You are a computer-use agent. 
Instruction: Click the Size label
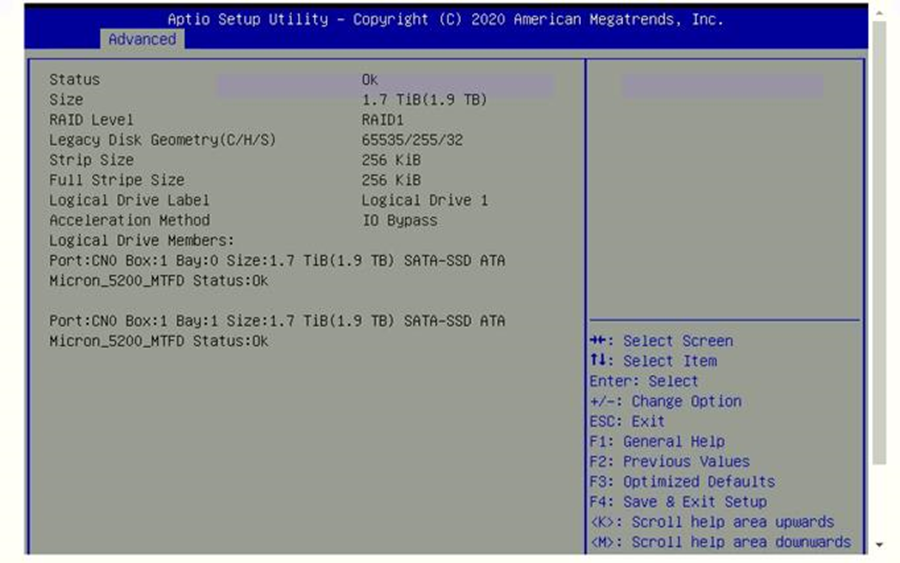66,99
